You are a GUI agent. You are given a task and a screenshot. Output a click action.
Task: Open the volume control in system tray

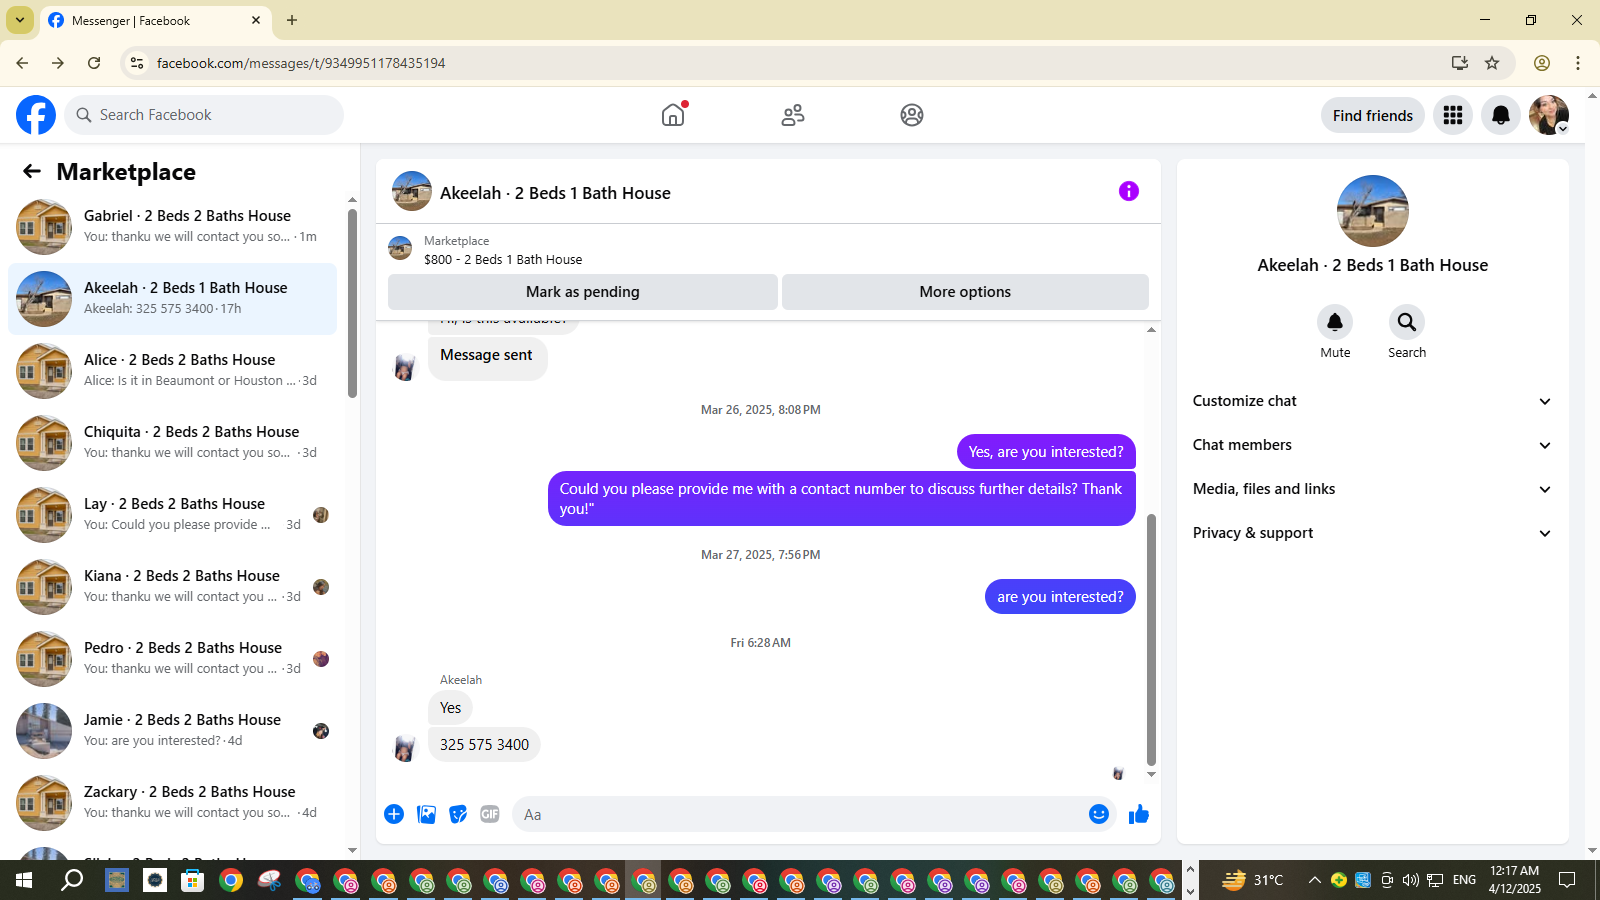(x=1410, y=880)
